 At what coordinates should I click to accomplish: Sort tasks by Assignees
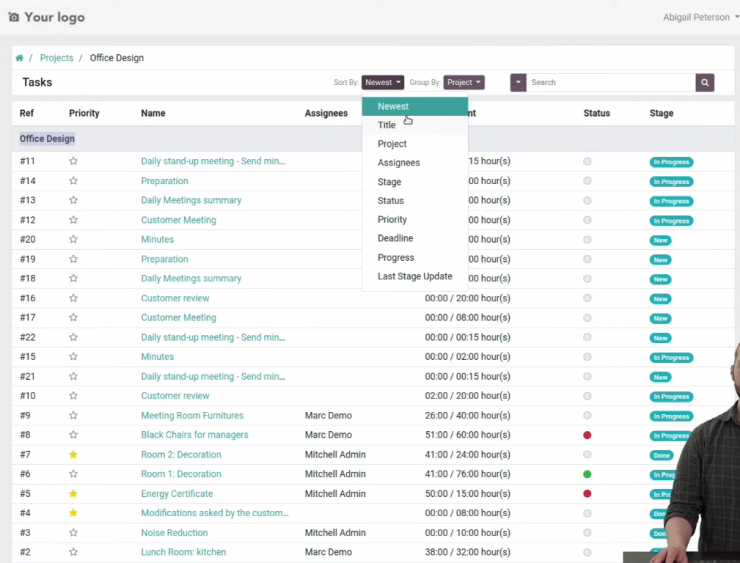point(415,163)
